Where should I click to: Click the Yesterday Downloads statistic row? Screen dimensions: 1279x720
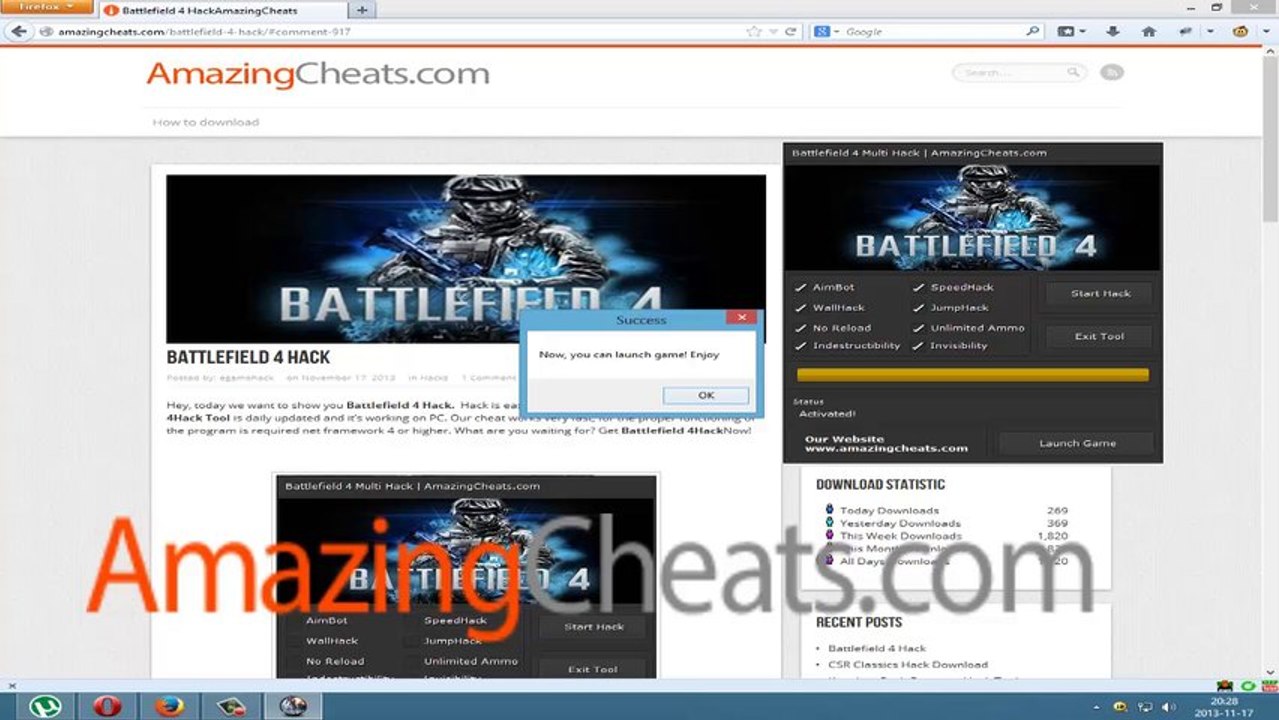tap(946, 523)
